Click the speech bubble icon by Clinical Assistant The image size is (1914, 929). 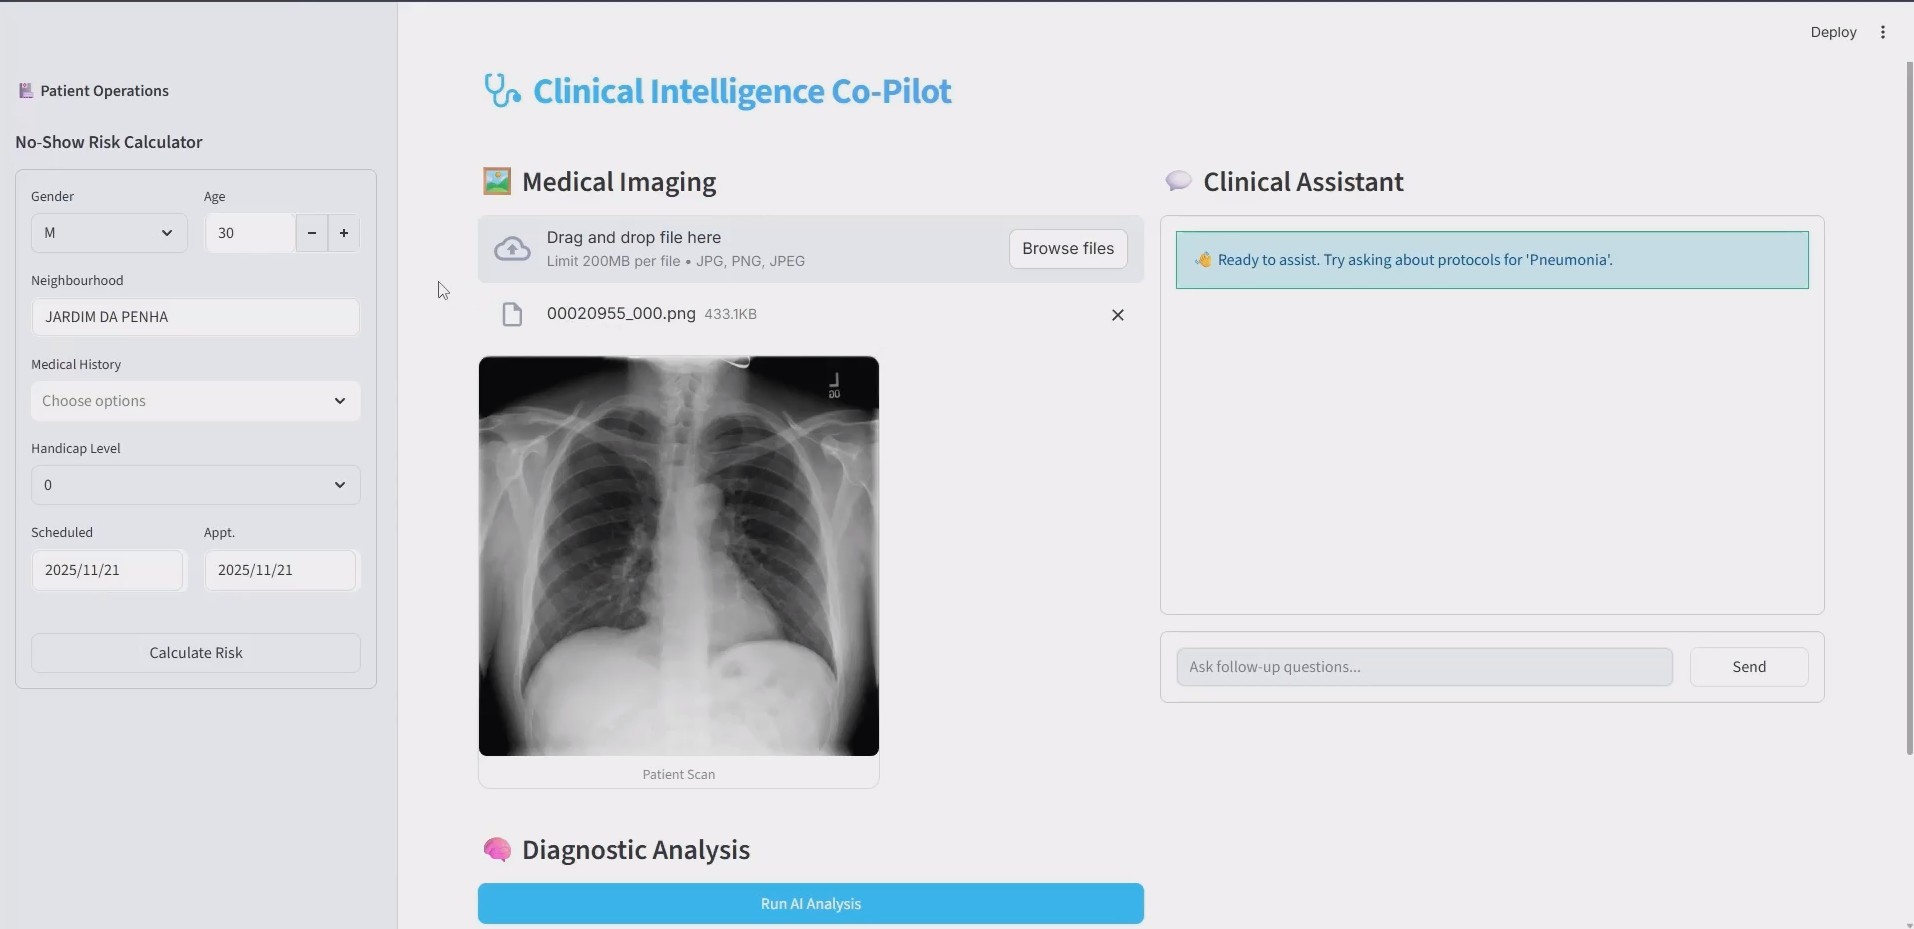[1178, 181]
